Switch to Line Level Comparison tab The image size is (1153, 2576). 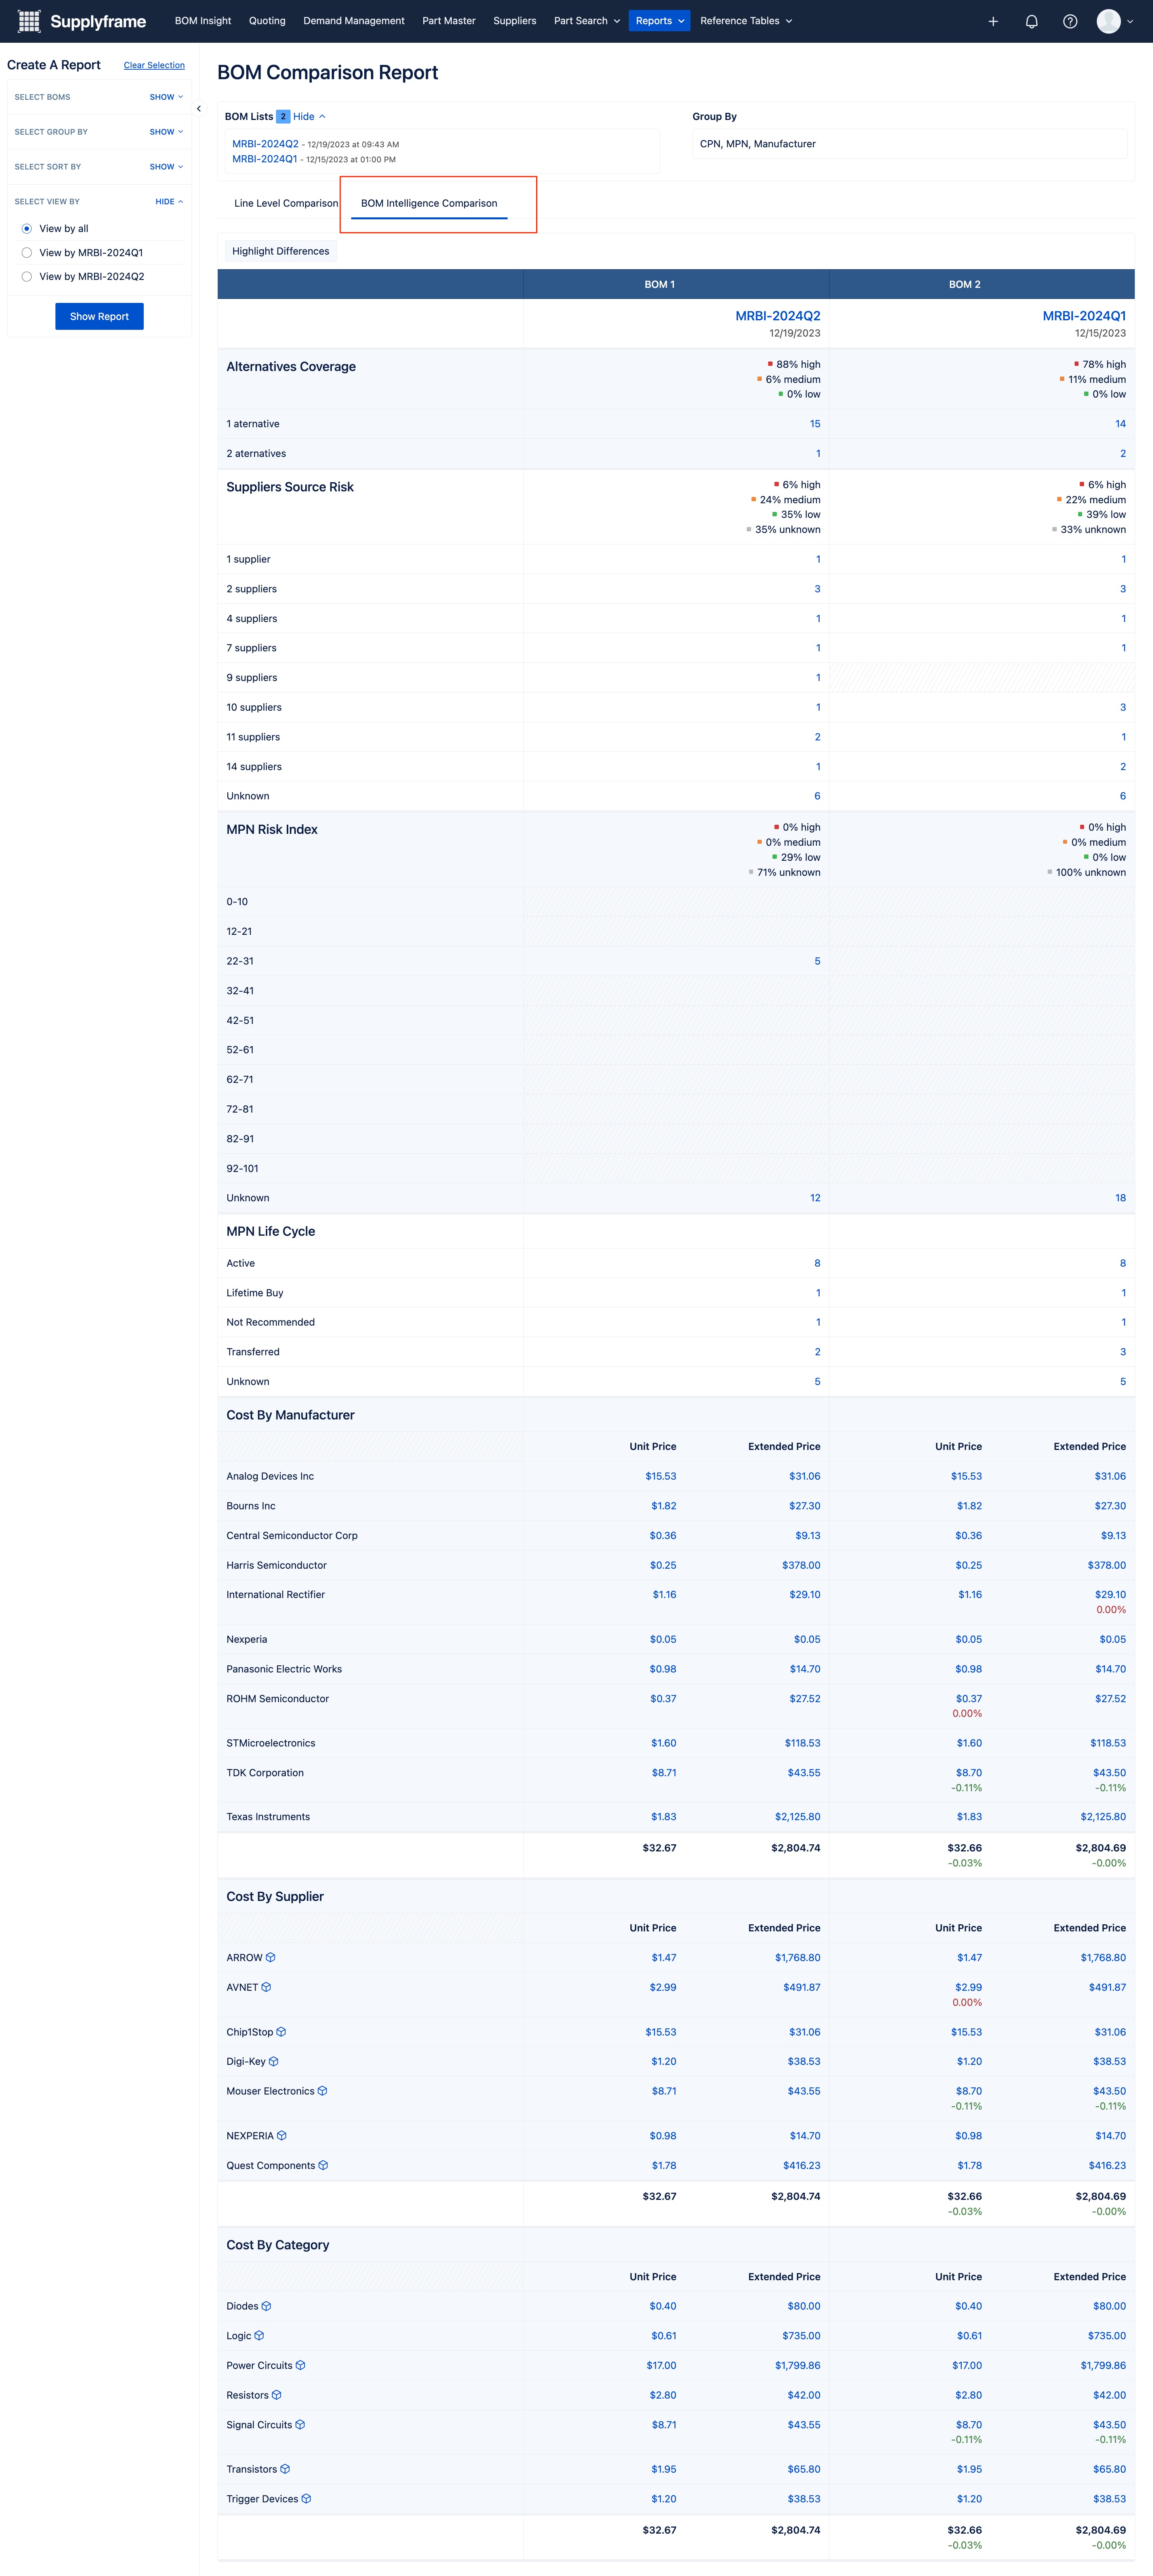(x=286, y=203)
